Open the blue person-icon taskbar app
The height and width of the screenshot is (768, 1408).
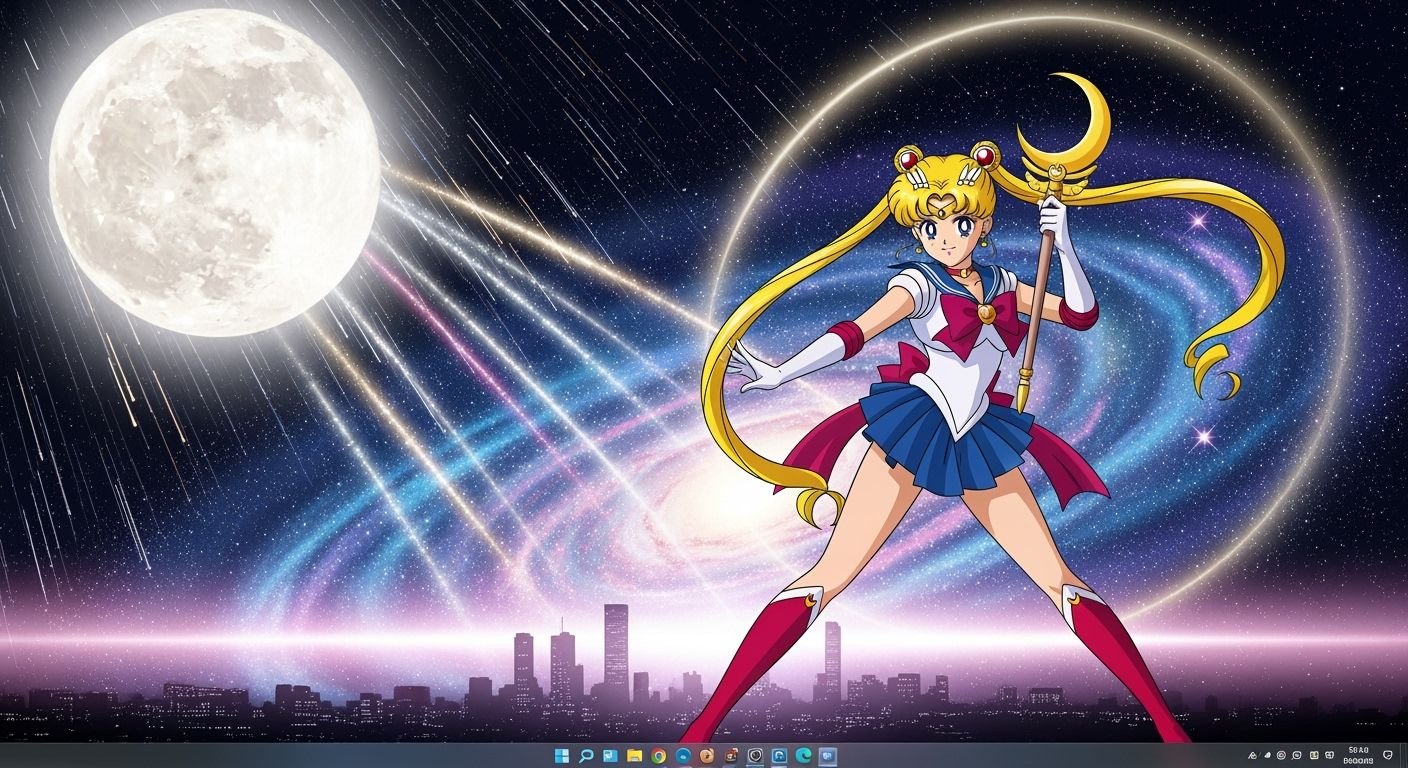pyautogui.click(x=779, y=756)
